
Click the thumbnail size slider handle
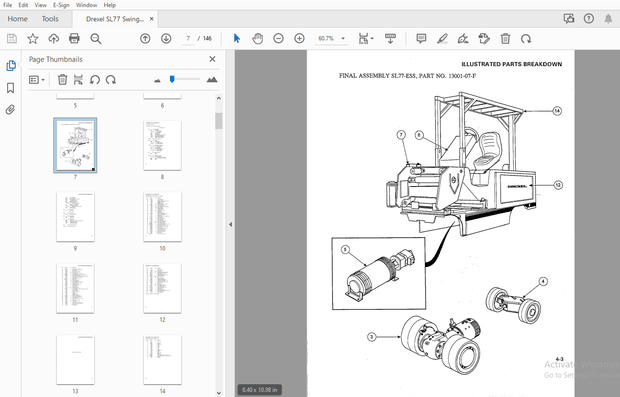pos(172,79)
